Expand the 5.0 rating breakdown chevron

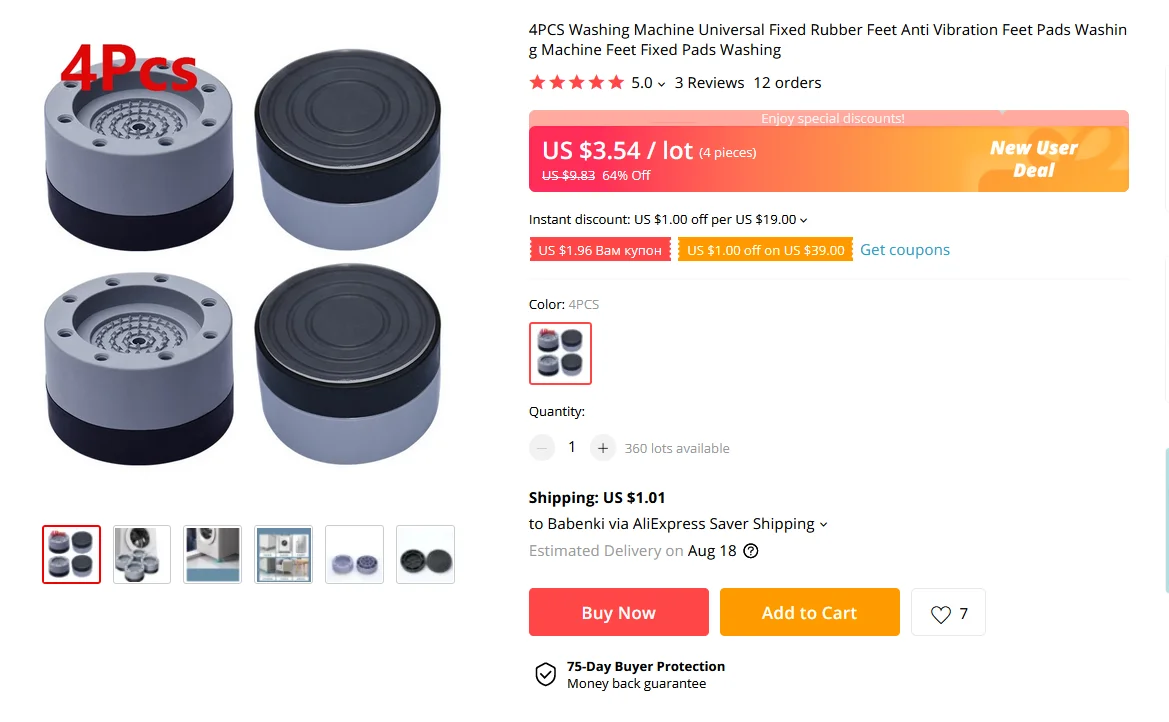point(661,84)
